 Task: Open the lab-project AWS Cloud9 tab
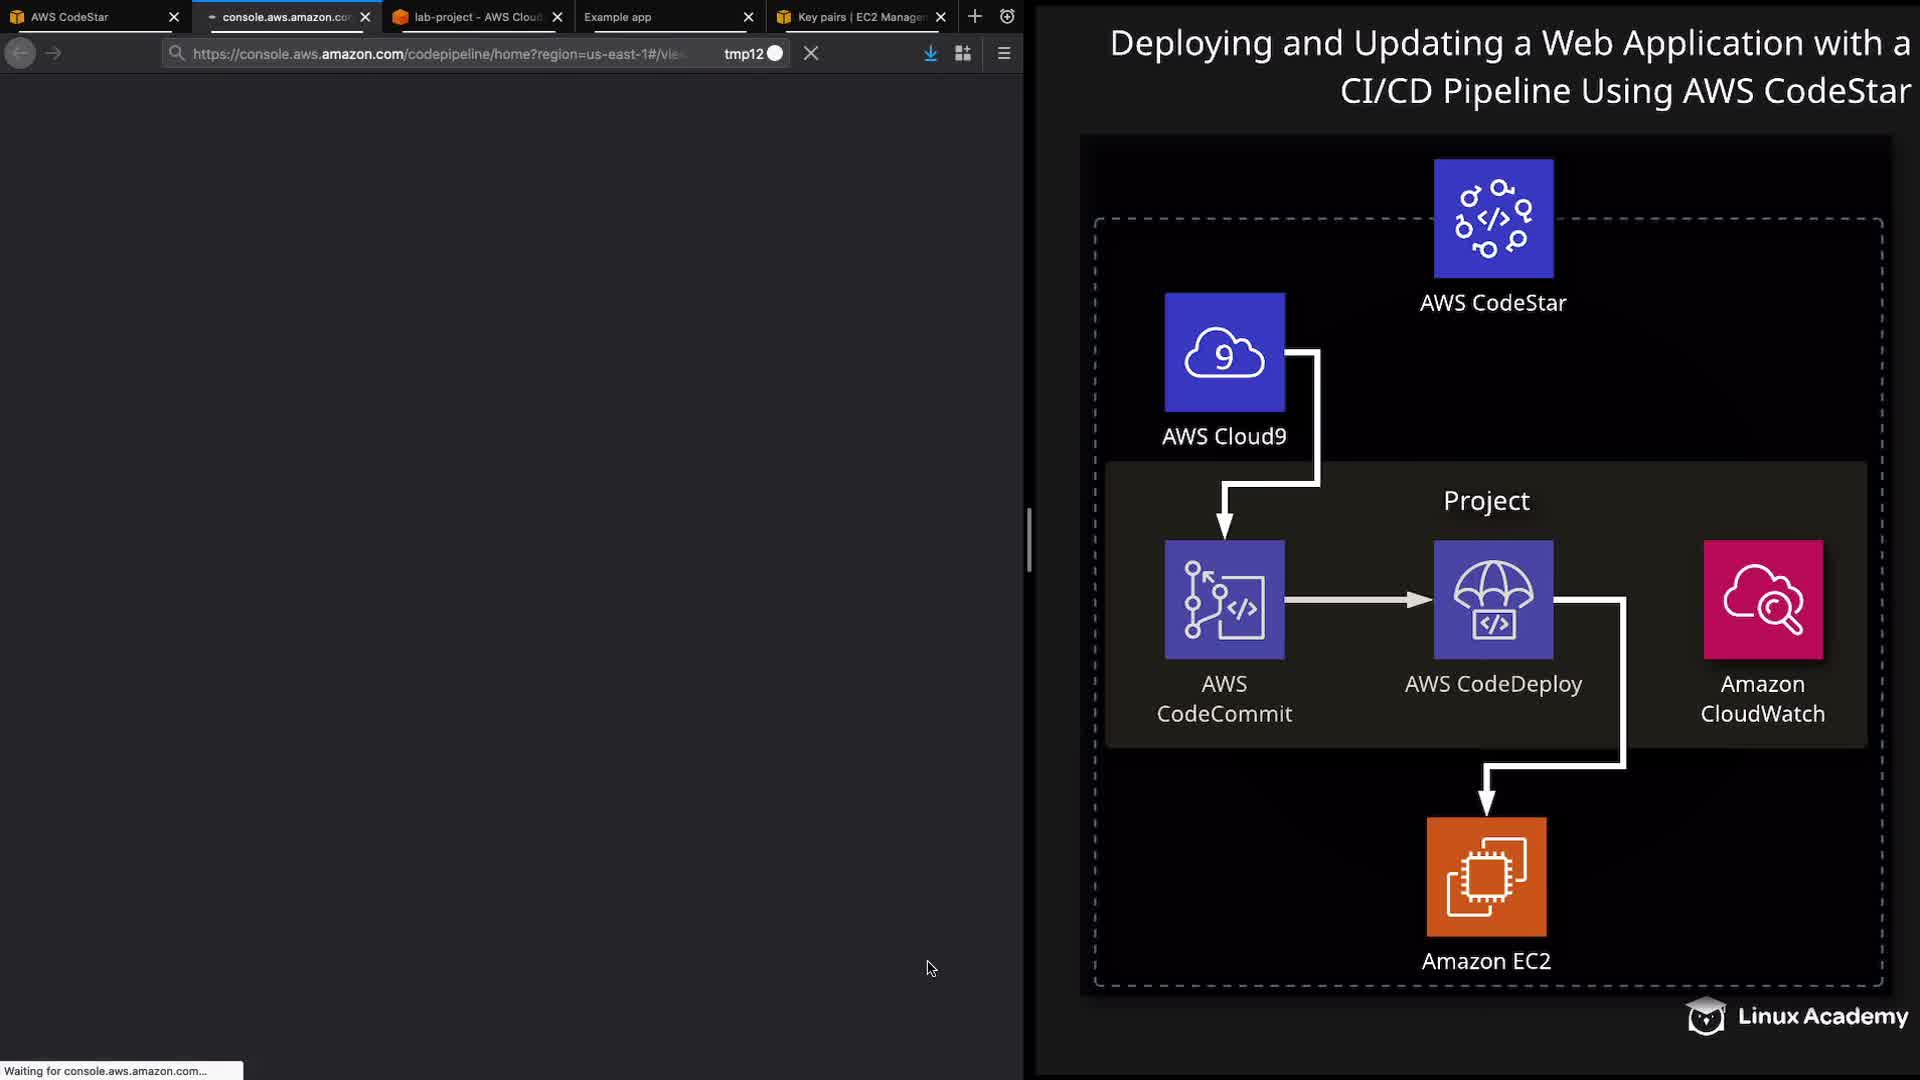pos(477,17)
